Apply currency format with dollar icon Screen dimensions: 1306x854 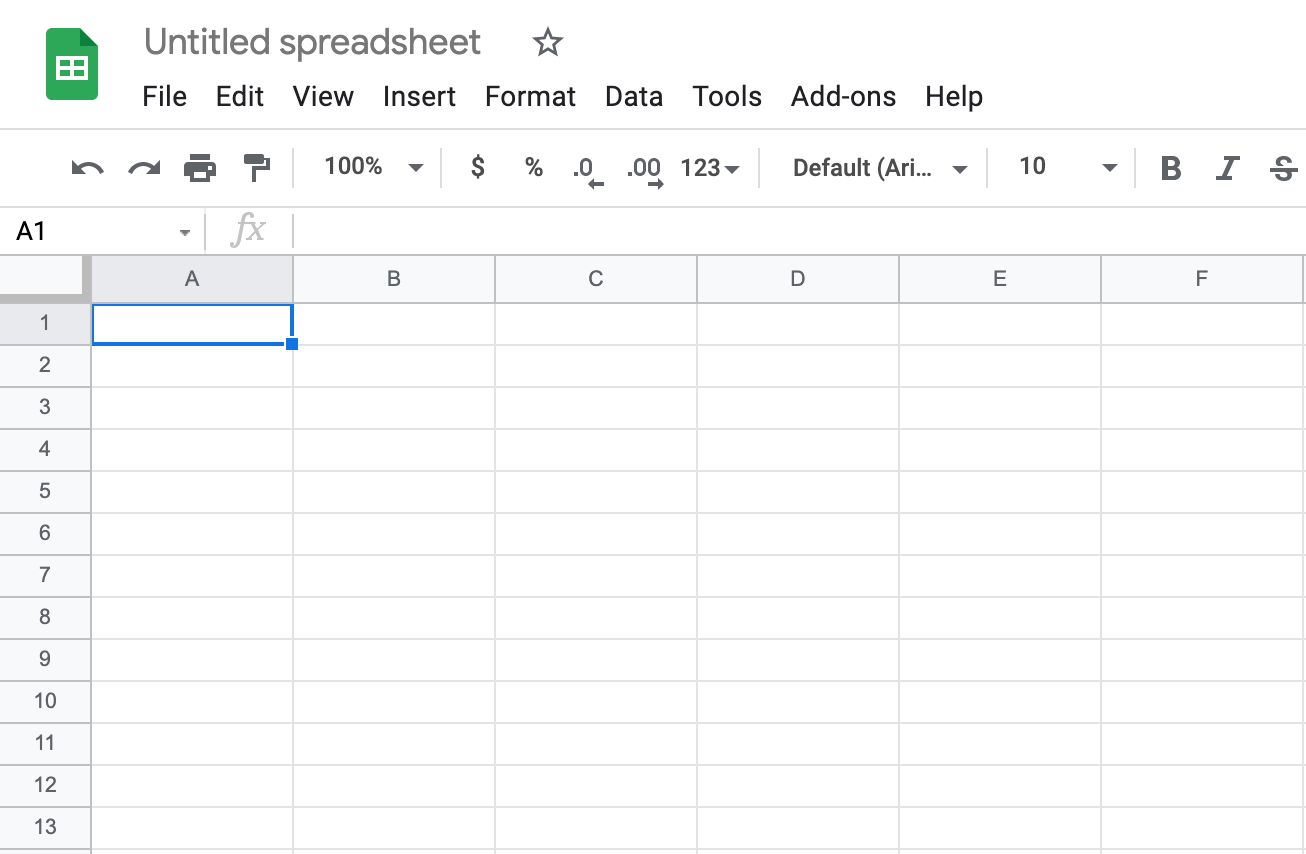(x=478, y=167)
